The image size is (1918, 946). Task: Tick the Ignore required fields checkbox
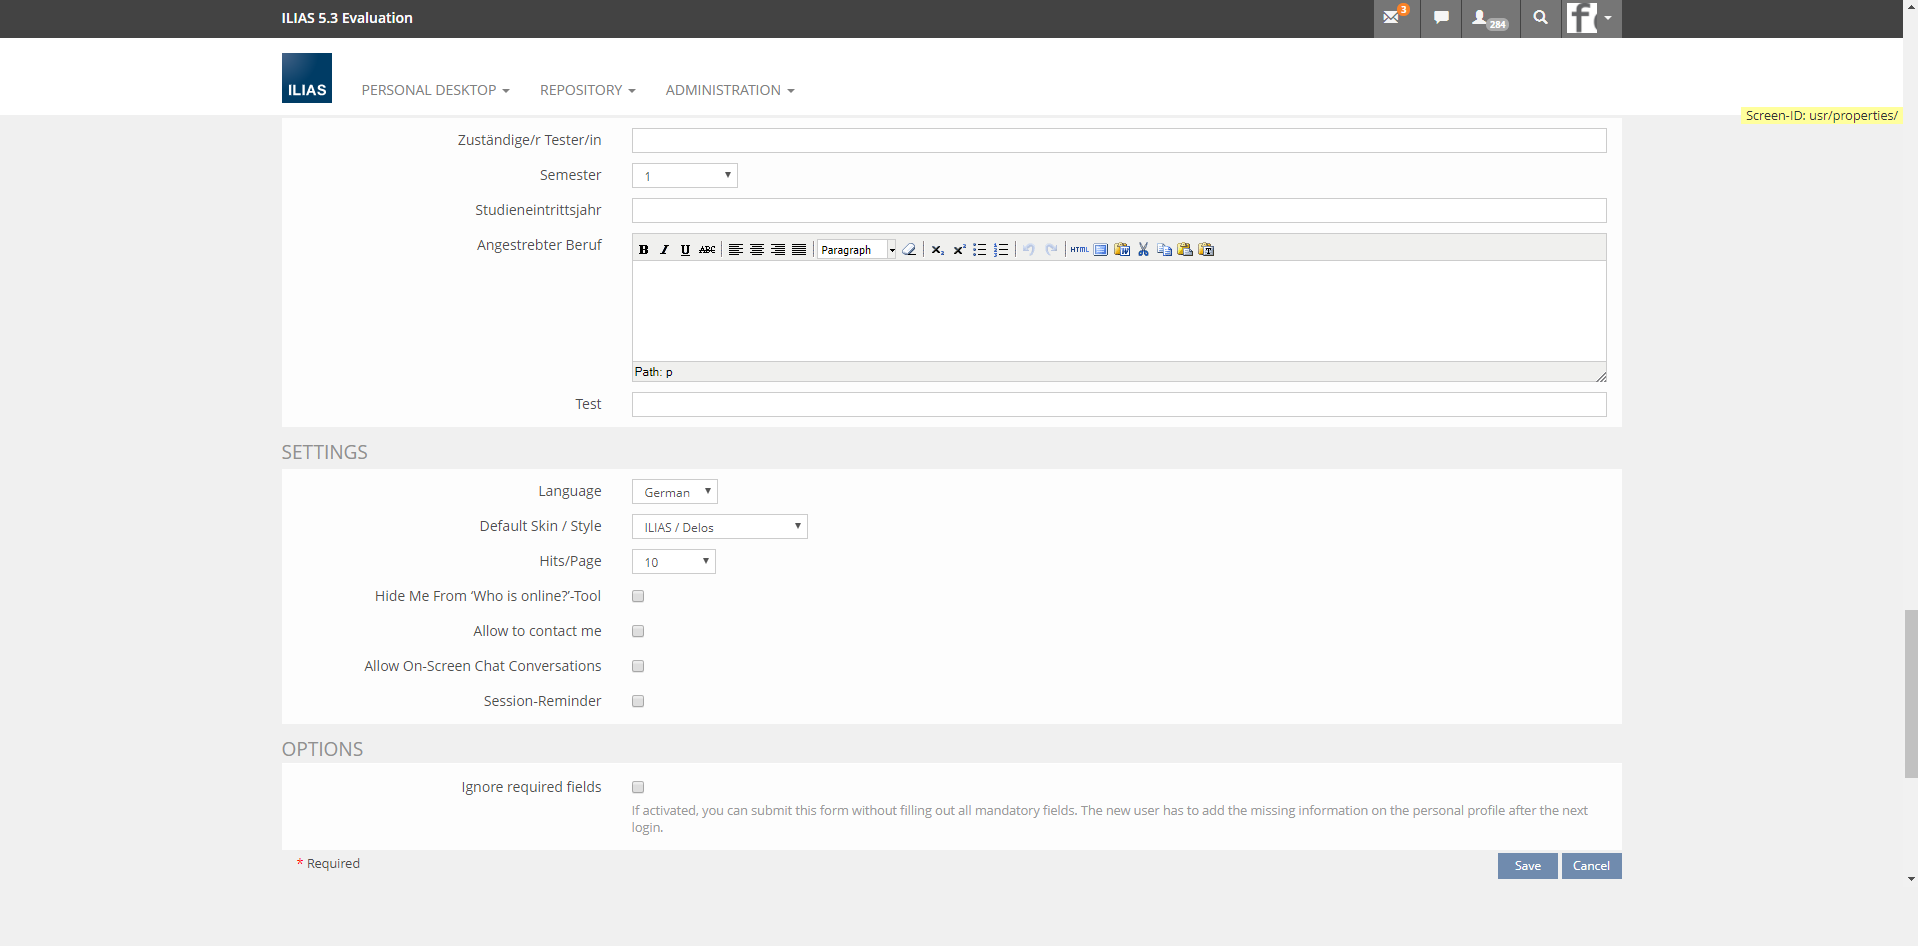point(638,788)
